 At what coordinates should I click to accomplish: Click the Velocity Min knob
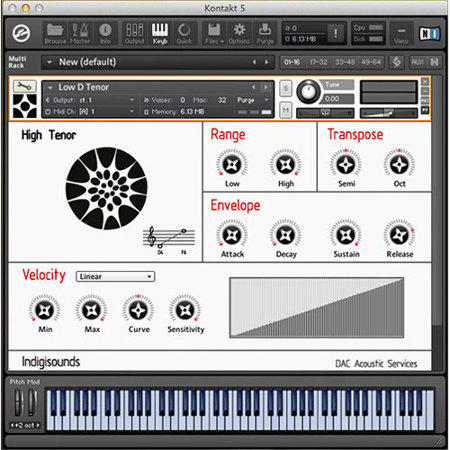[x=45, y=310]
